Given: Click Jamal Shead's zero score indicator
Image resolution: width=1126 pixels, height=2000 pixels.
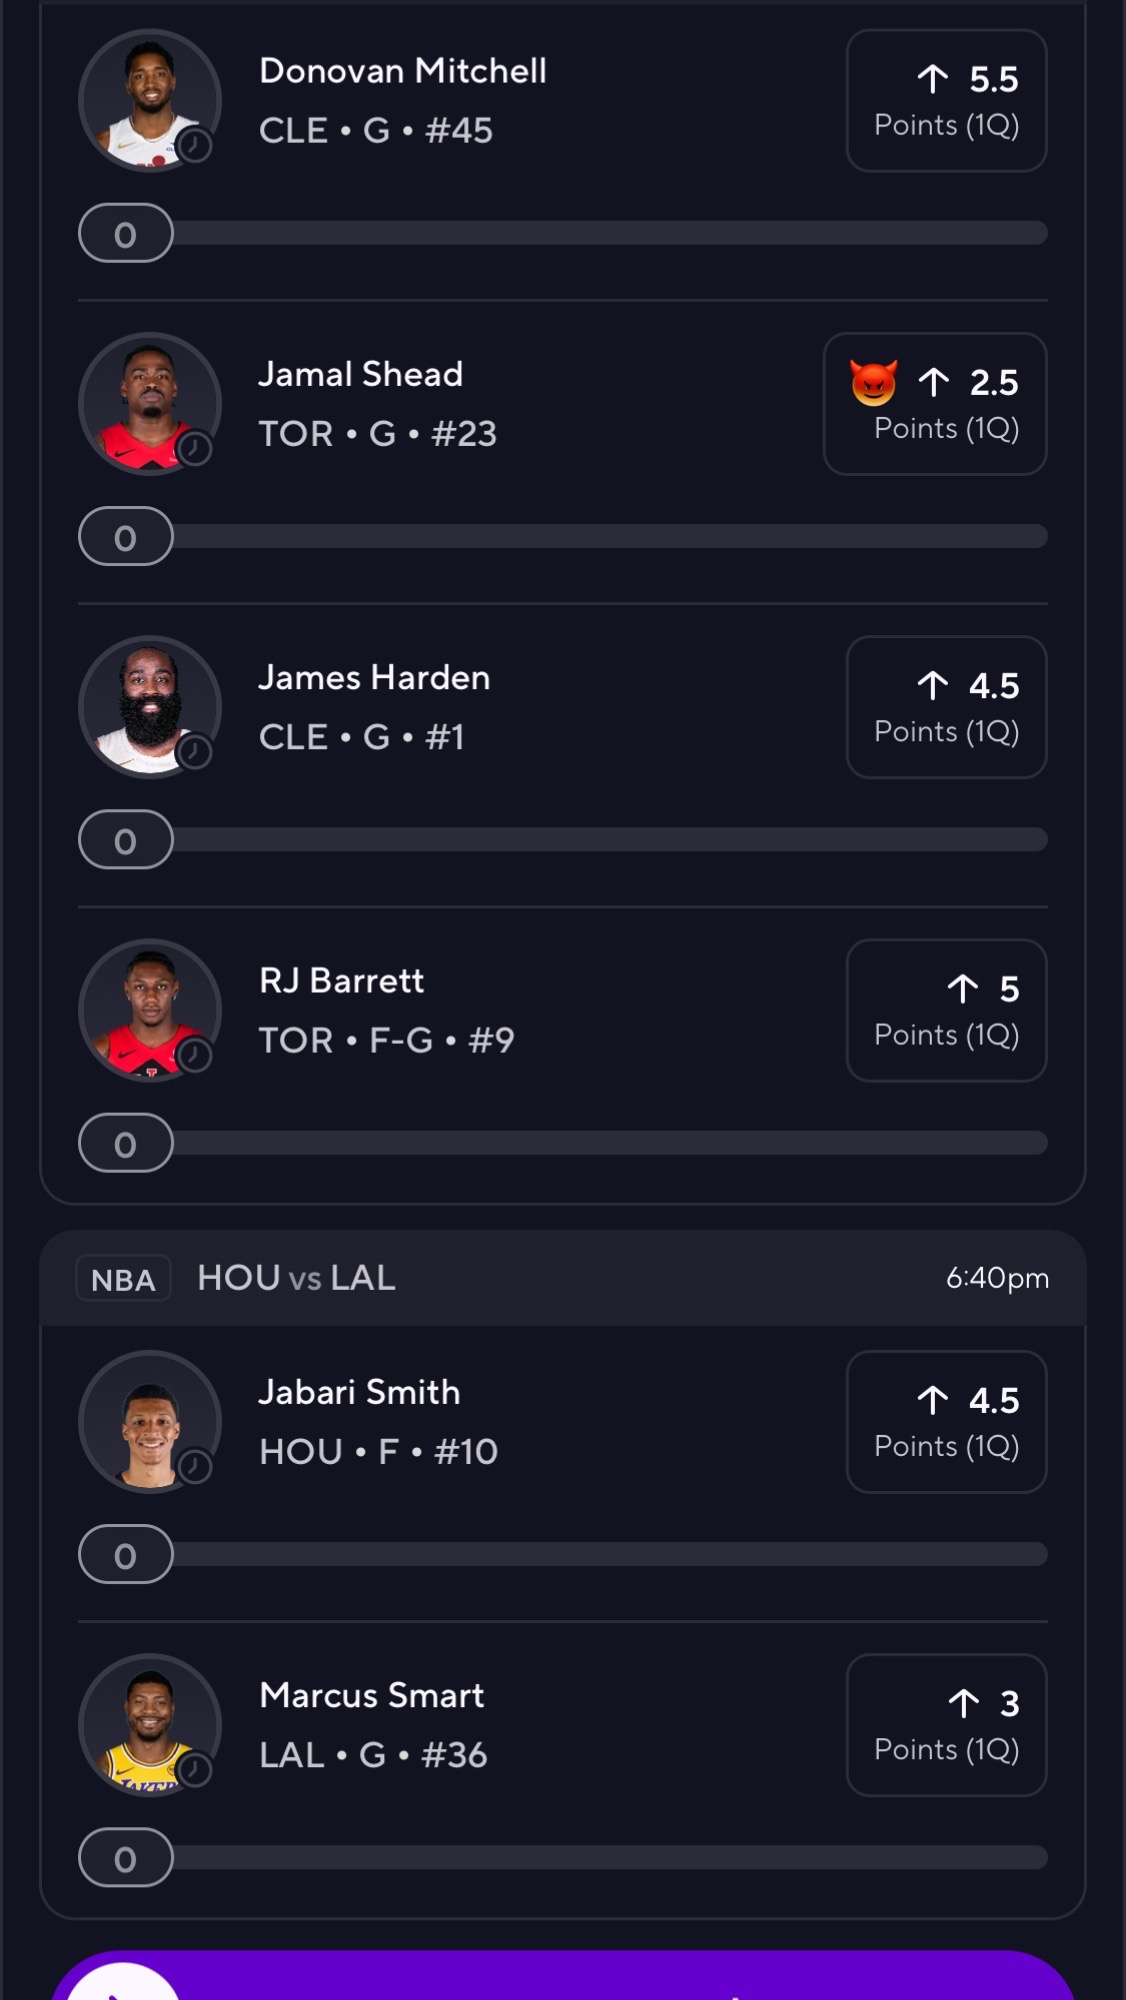Looking at the screenshot, I should point(126,536).
